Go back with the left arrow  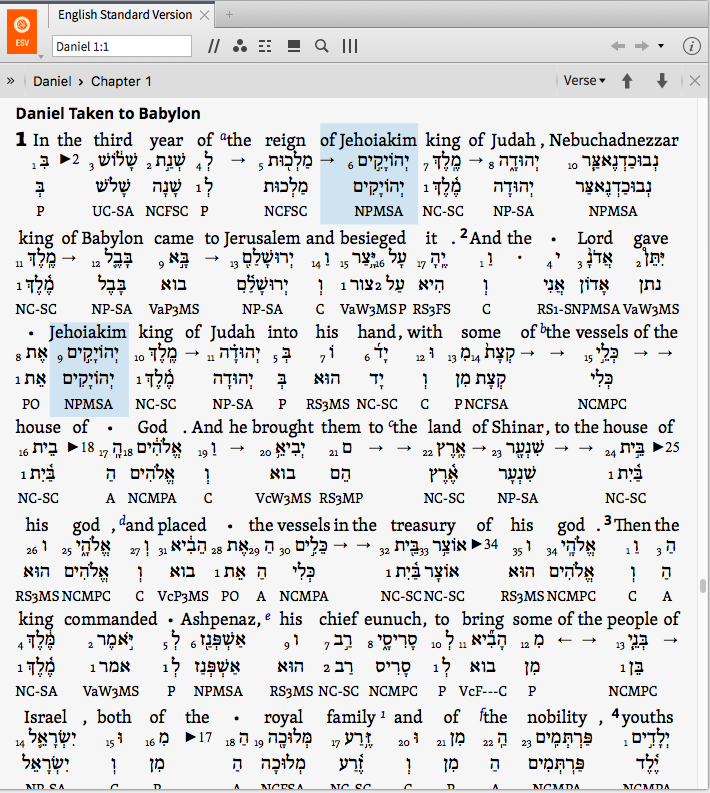pyautogui.click(x=618, y=47)
